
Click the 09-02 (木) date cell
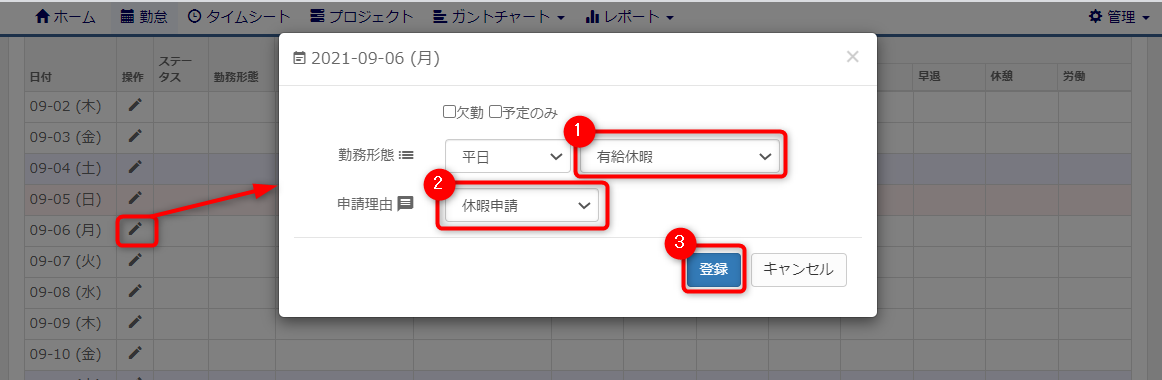tap(70, 106)
